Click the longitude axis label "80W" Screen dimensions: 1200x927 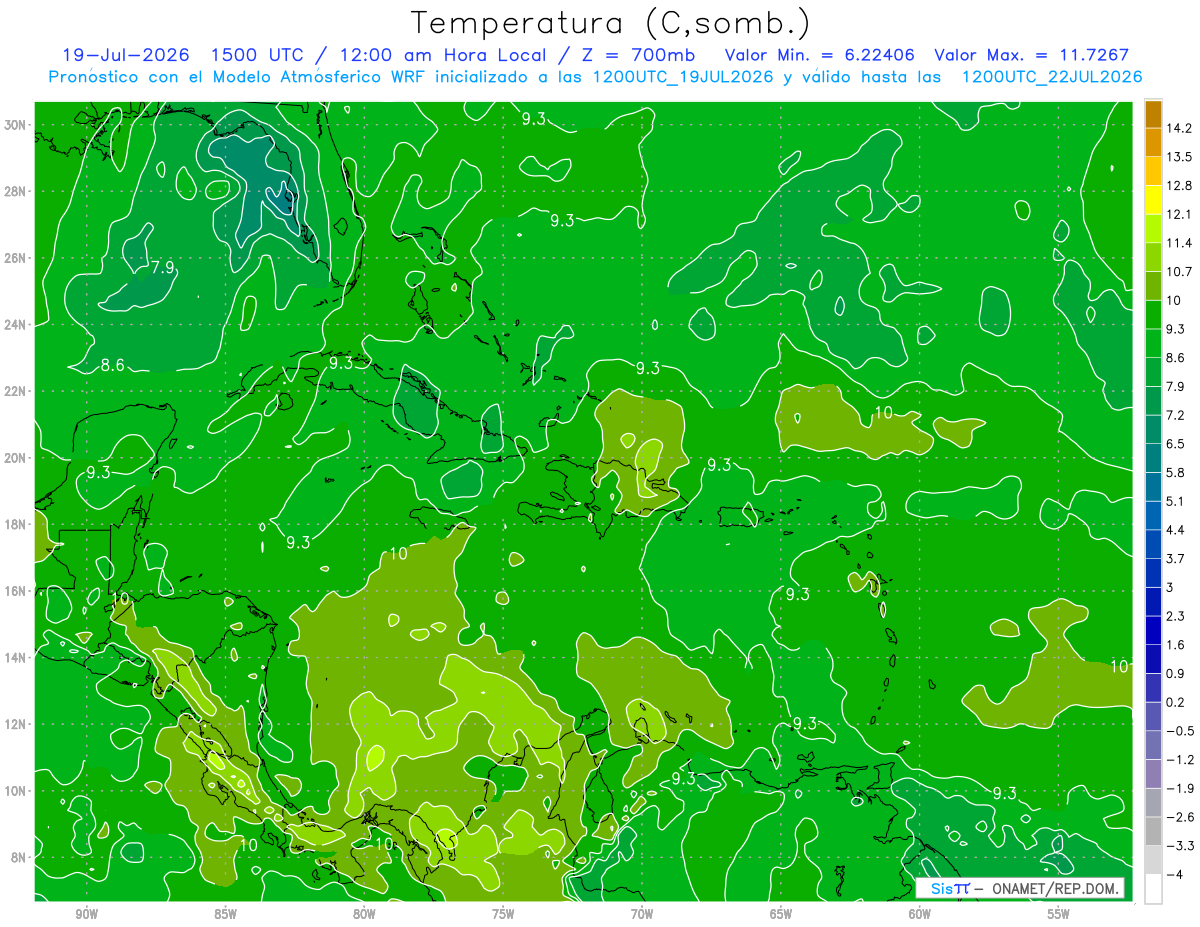tap(364, 914)
